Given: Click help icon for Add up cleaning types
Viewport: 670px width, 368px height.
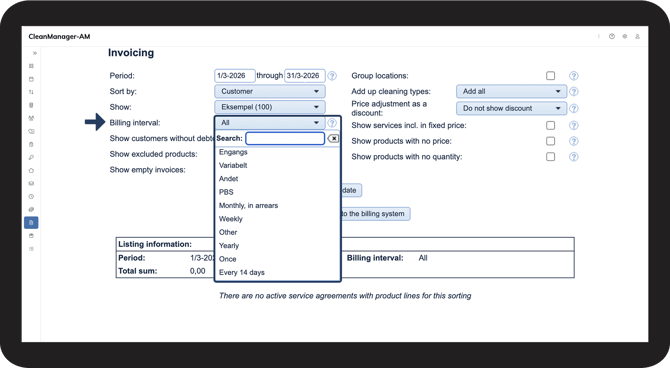Looking at the screenshot, I should tap(573, 91).
